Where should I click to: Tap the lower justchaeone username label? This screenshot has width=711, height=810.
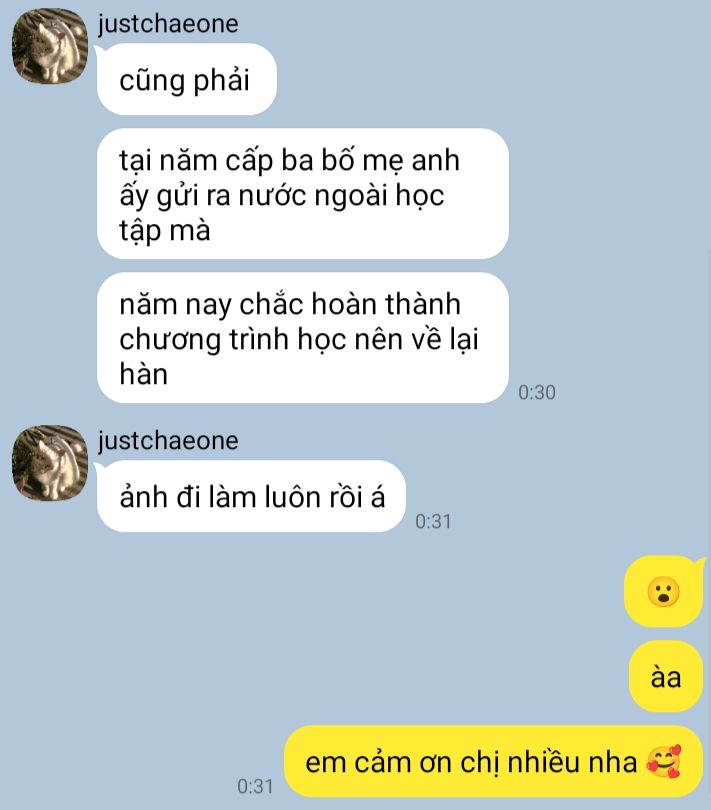168,441
